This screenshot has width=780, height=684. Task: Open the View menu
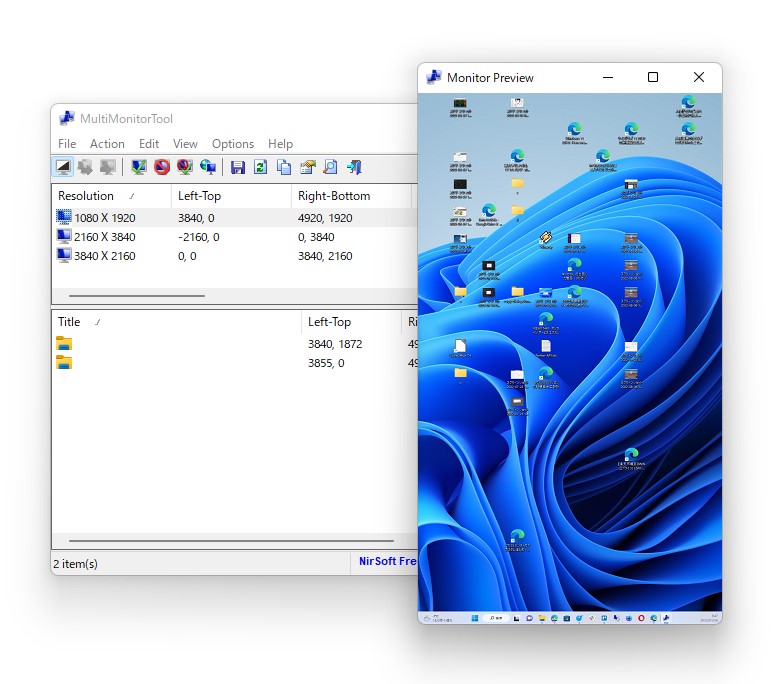(185, 144)
